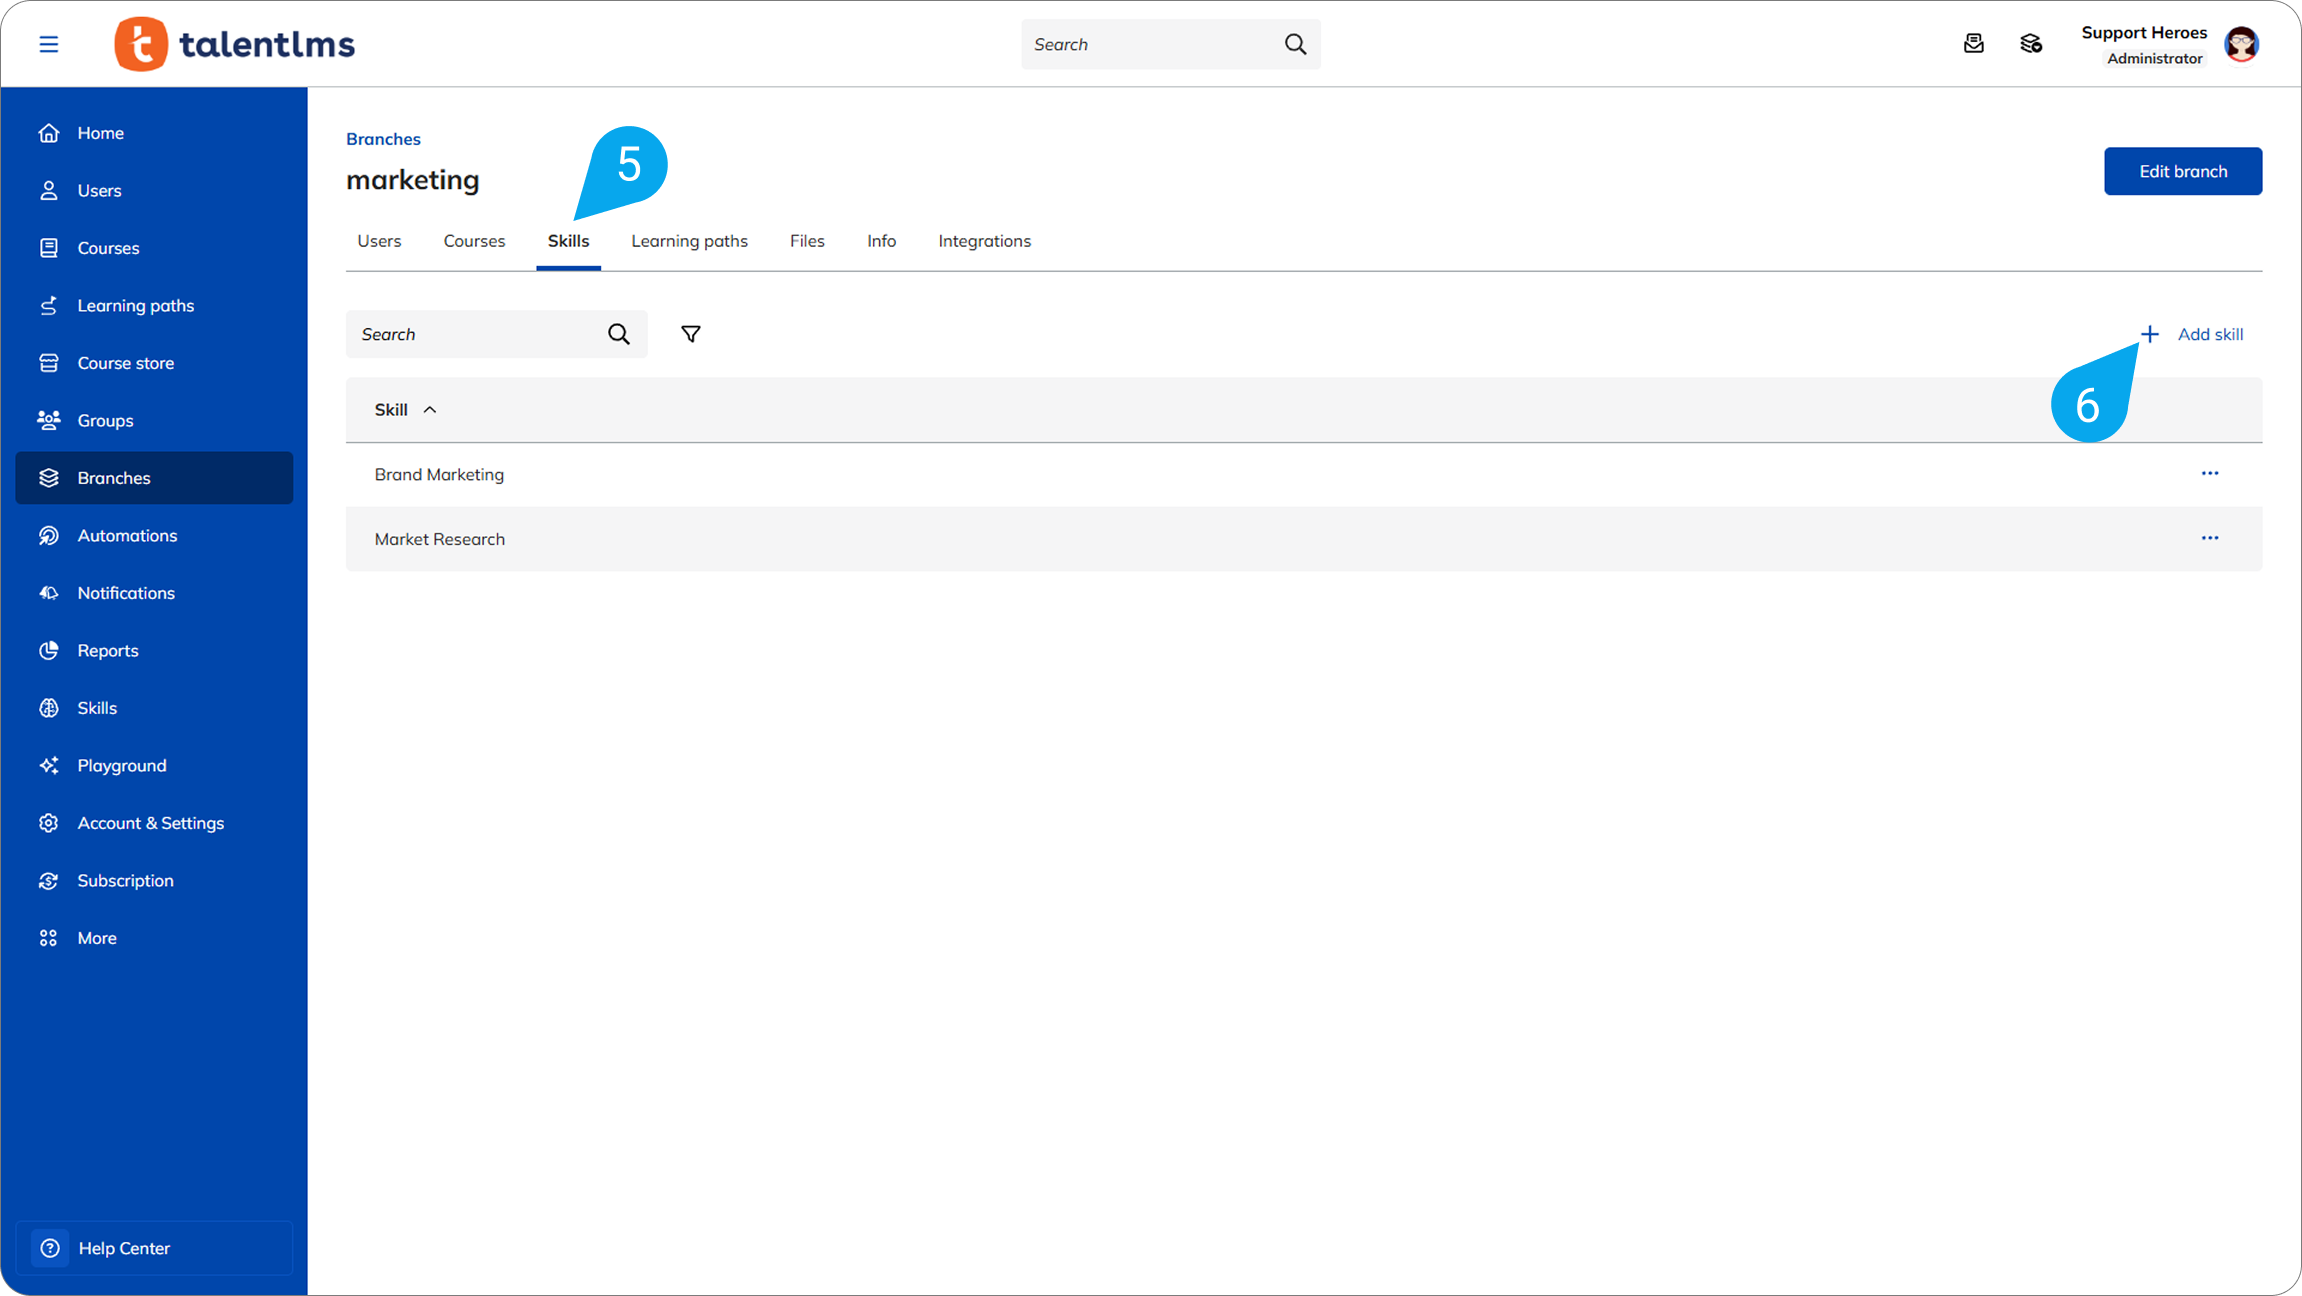
Task: Click the Users icon in sidebar
Action: (49, 190)
